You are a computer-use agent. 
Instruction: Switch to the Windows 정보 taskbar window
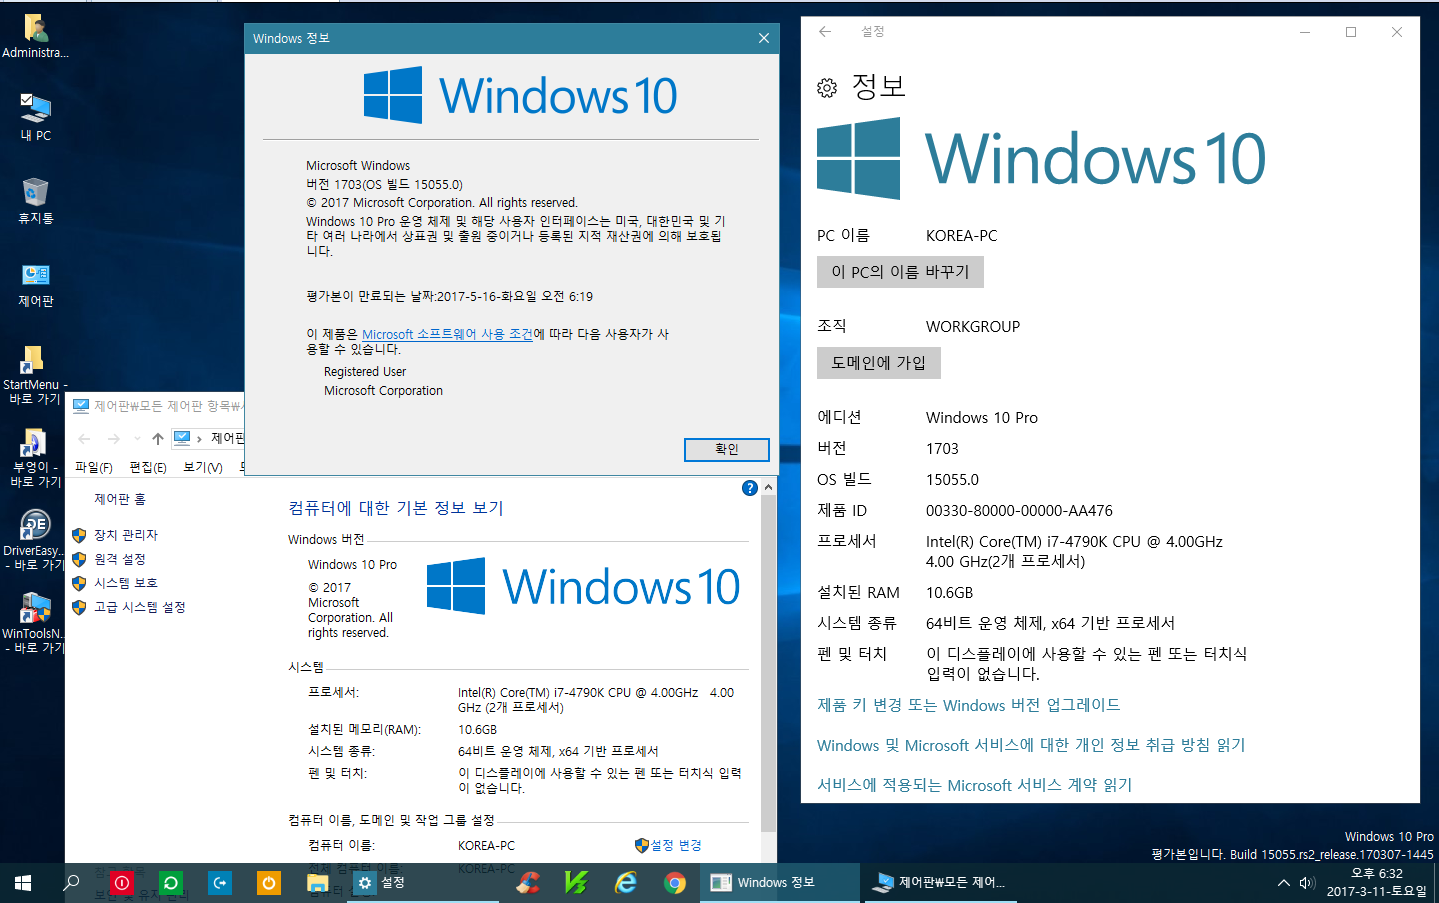pos(779,883)
